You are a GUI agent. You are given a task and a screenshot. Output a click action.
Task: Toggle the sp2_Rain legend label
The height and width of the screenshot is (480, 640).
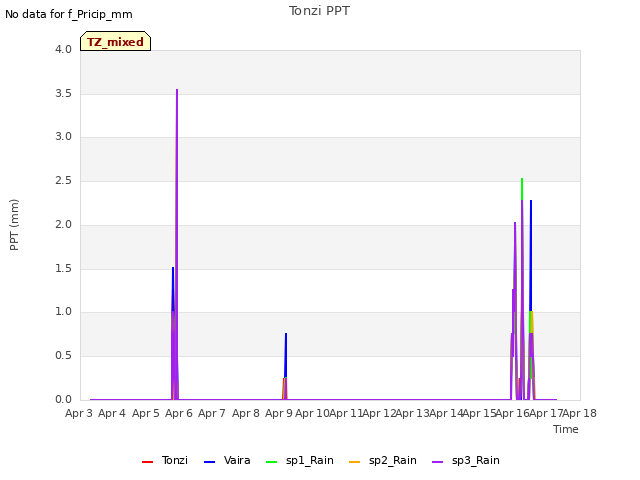point(393,460)
